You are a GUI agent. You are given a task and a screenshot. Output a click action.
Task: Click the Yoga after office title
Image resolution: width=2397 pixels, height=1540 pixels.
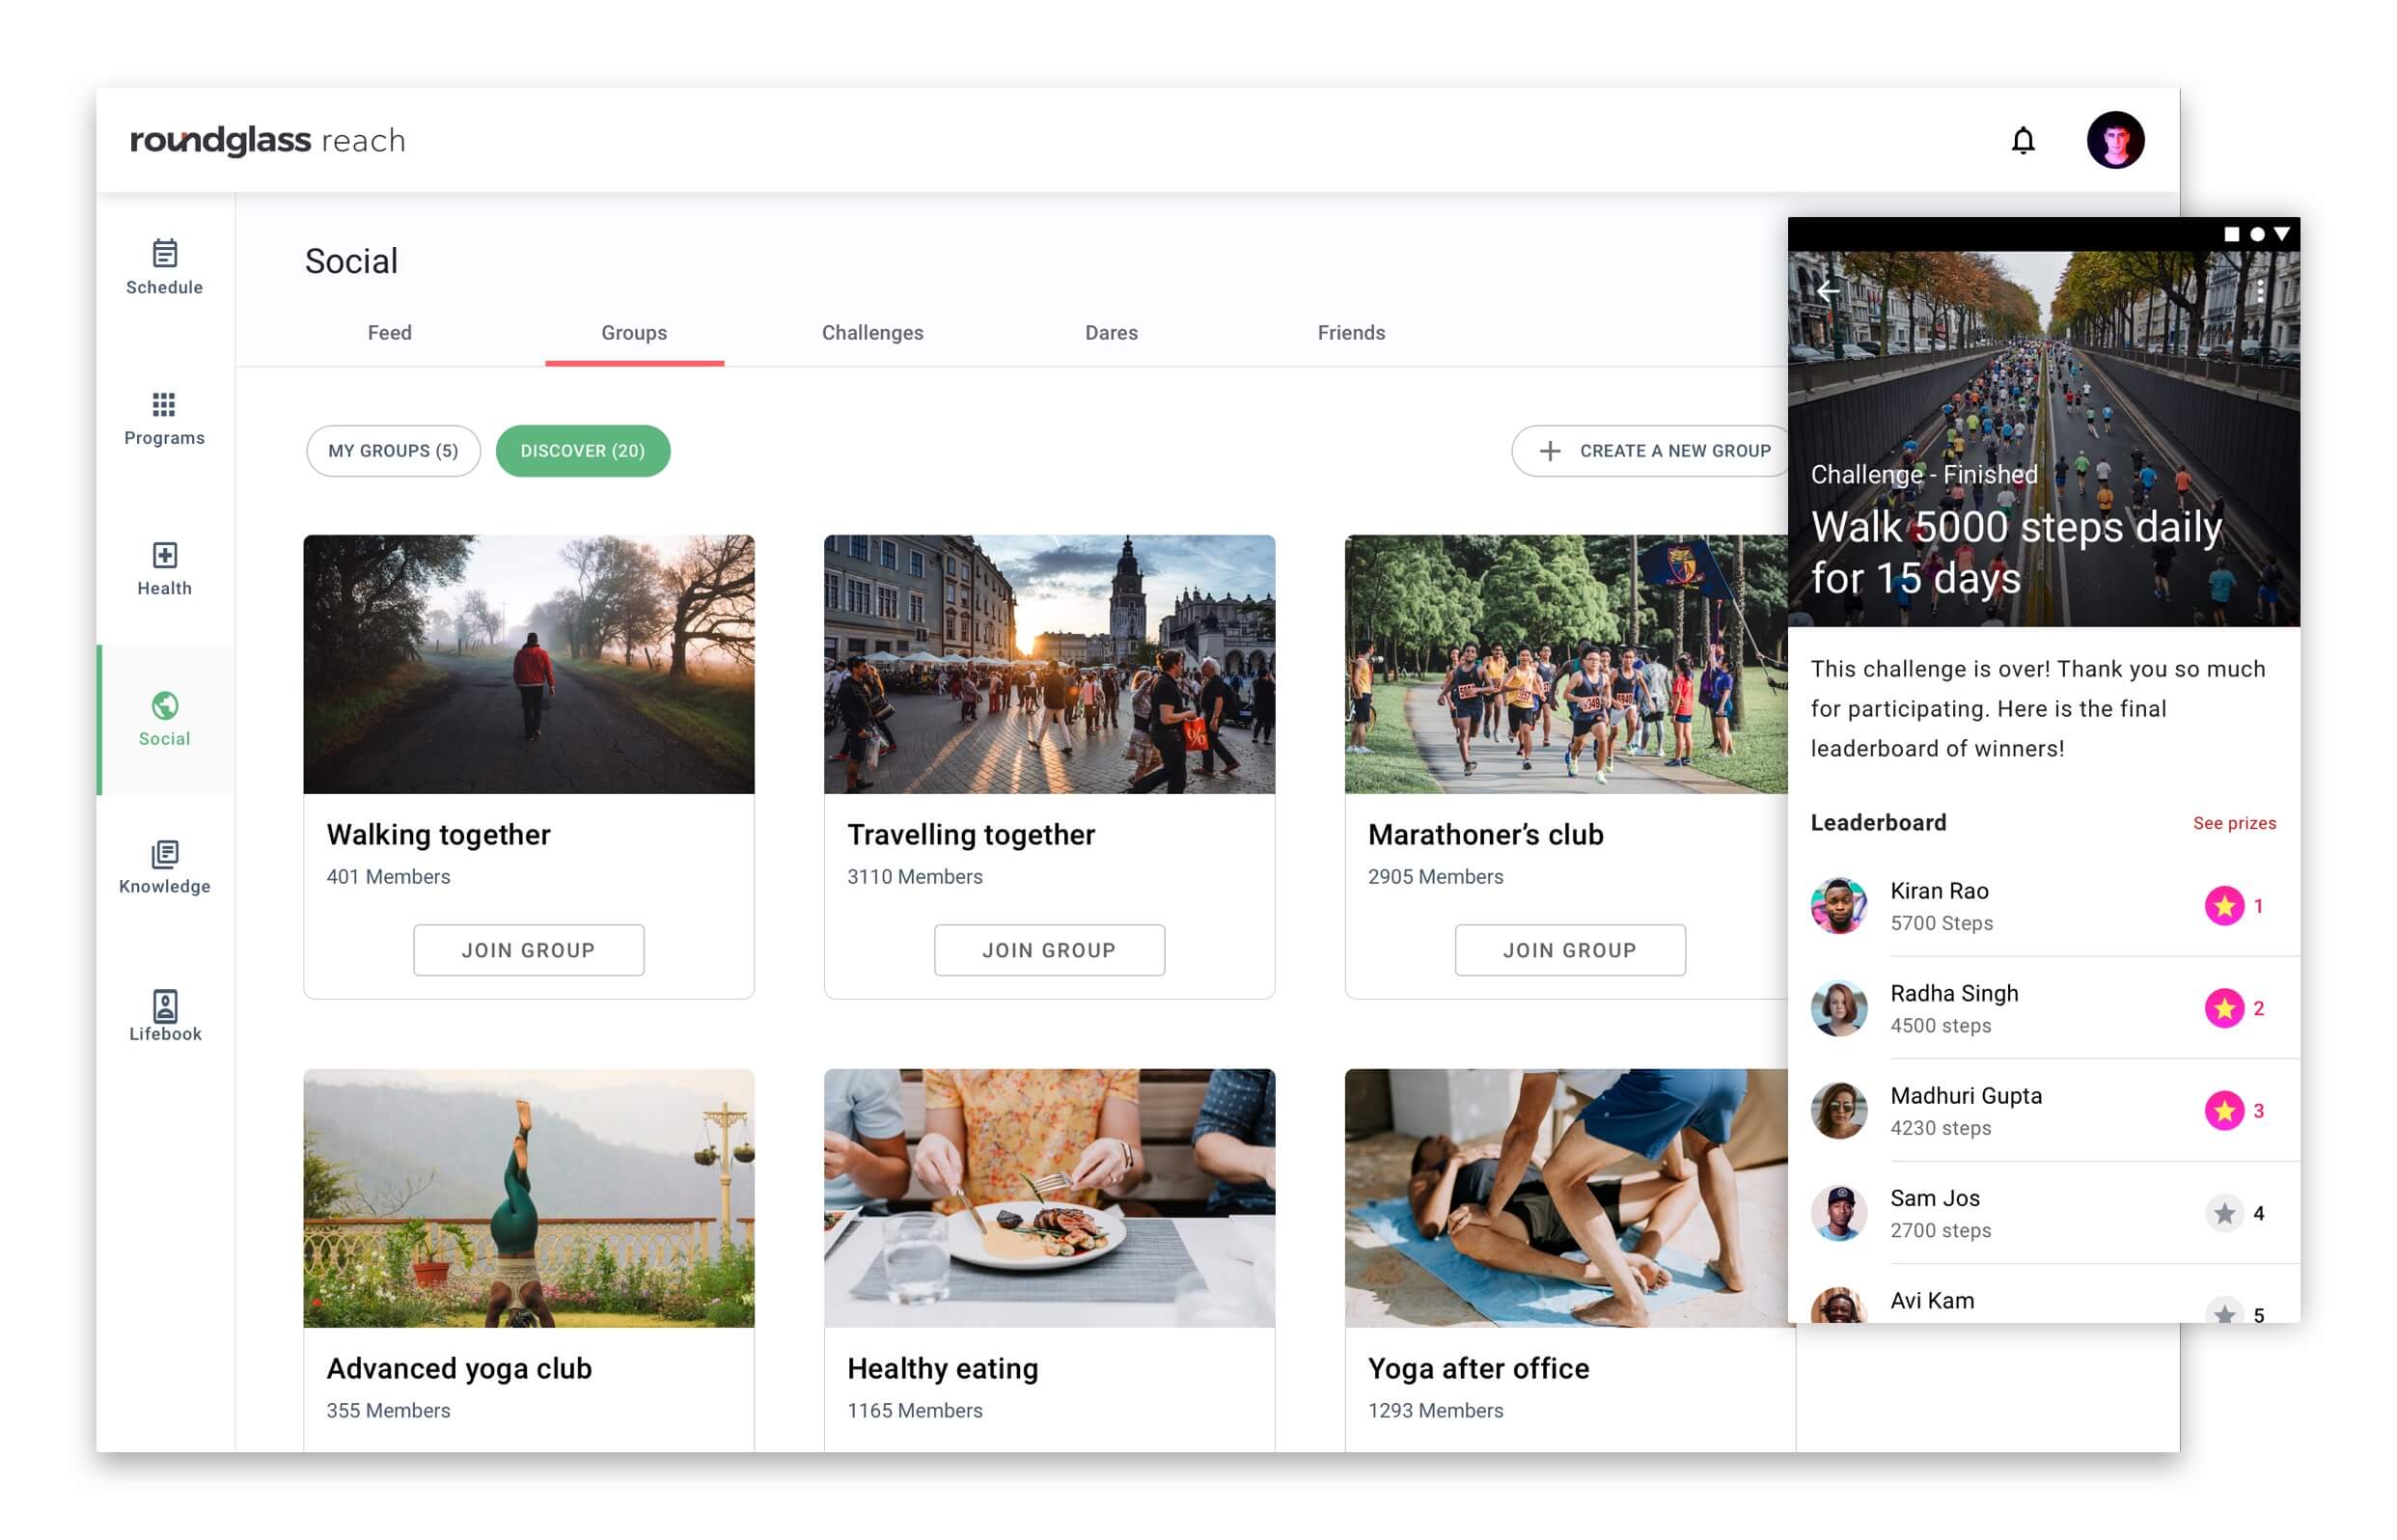pos(1478,1369)
